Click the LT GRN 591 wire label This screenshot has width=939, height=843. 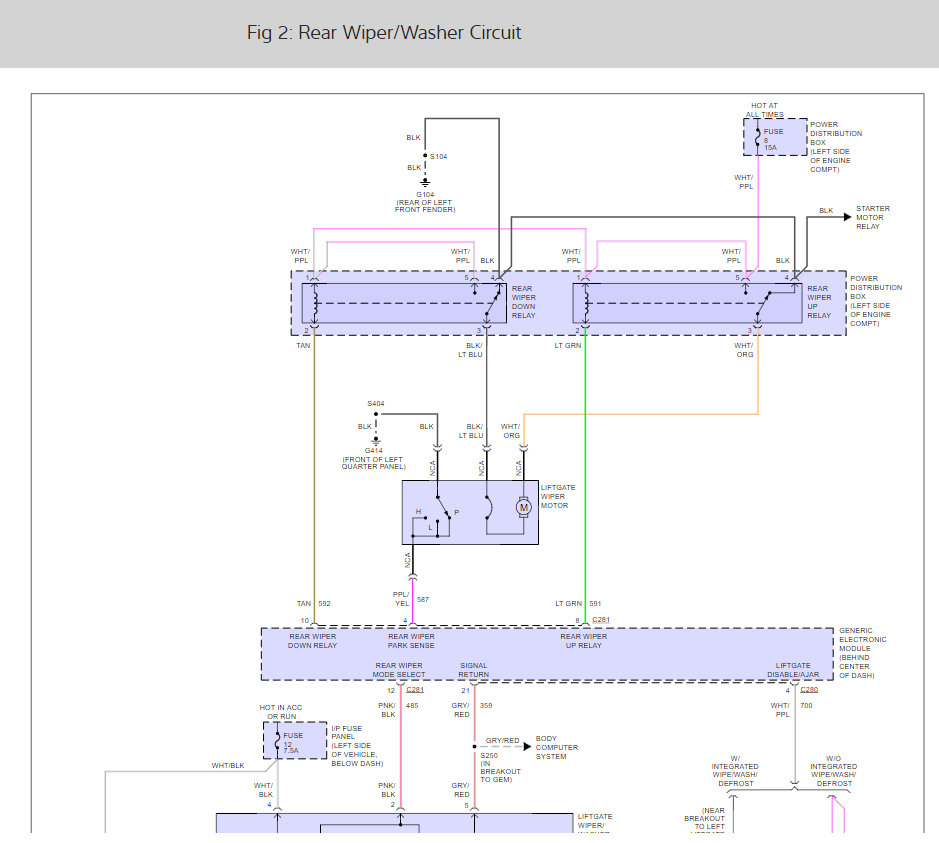[580, 604]
